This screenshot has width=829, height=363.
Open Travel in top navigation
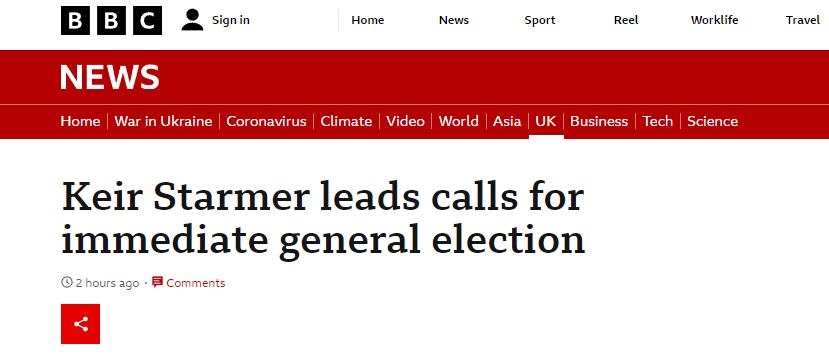point(803,20)
